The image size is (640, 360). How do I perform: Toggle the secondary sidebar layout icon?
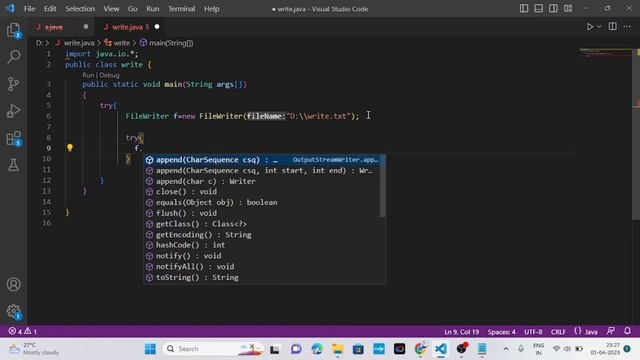tap(553, 9)
